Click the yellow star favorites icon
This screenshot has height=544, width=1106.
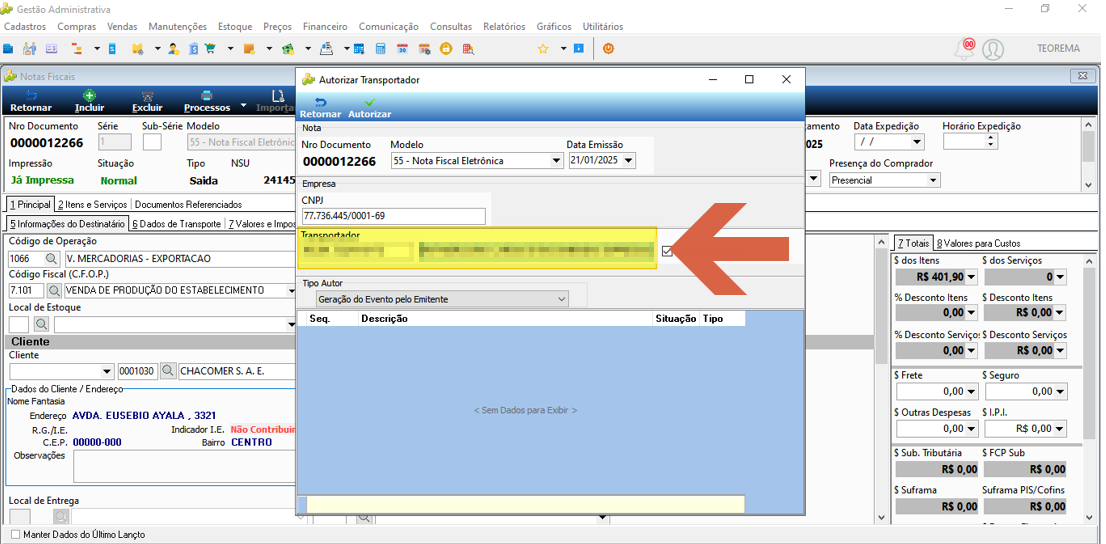click(543, 49)
